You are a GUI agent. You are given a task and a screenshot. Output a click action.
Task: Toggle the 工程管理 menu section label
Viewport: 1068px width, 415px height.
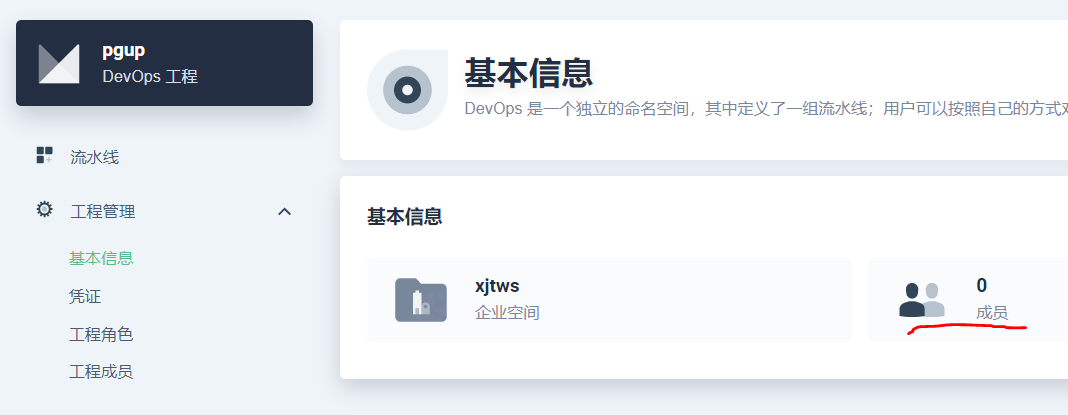tap(103, 212)
